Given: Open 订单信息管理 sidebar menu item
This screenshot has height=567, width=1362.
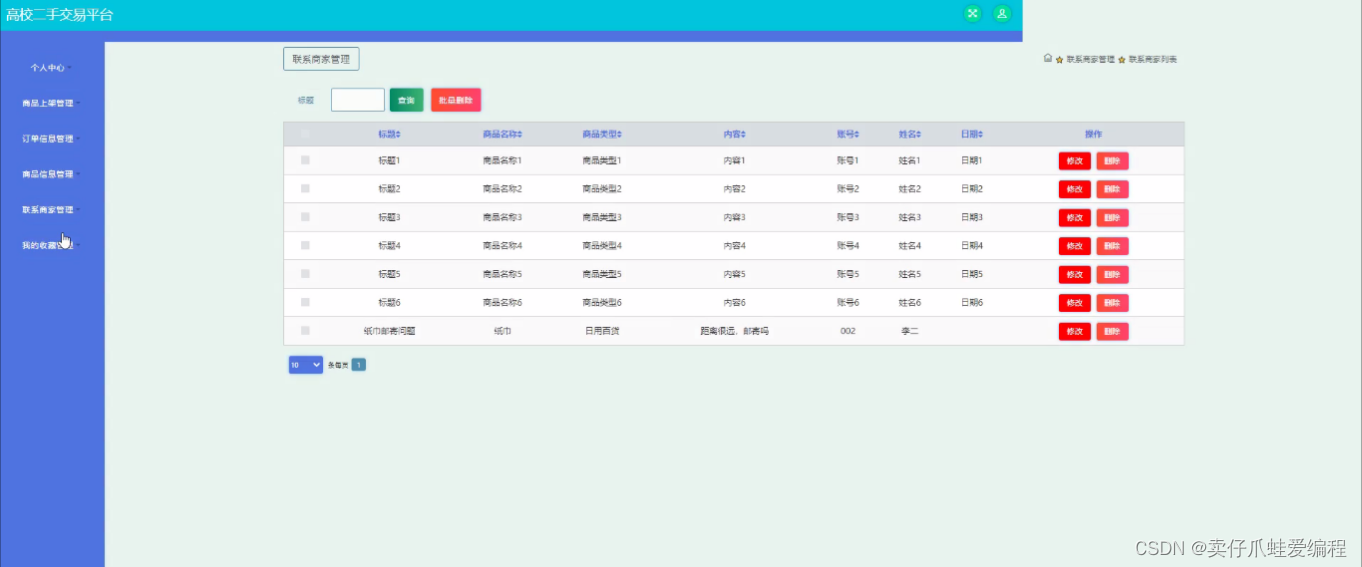Looking at the screenshot, I should pos(48,139).
